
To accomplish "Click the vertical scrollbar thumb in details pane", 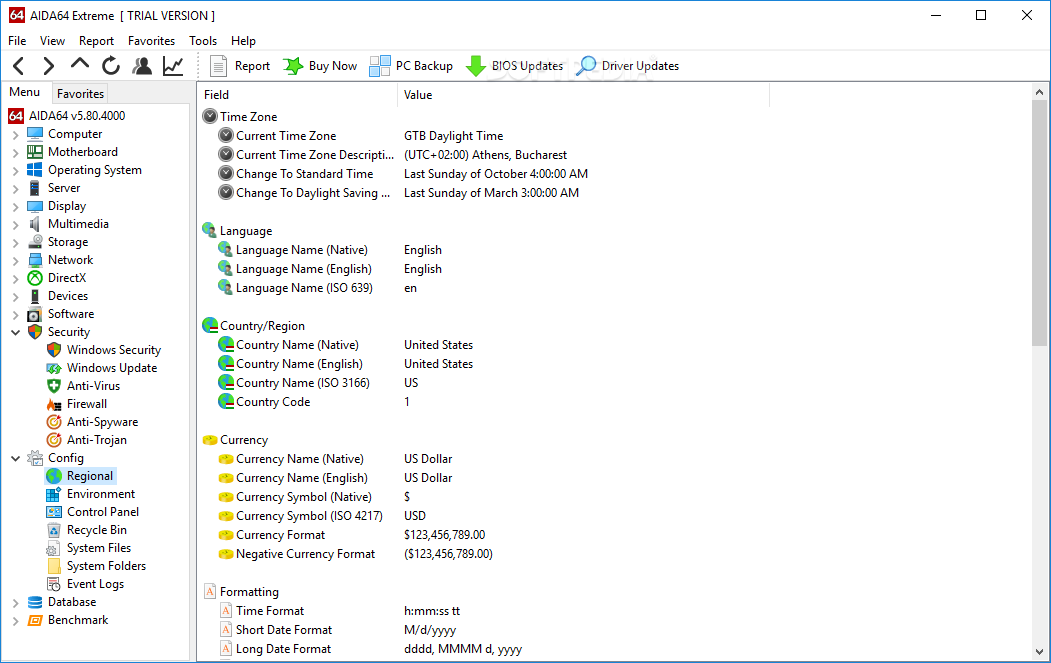I will (x=1039, y=223).
